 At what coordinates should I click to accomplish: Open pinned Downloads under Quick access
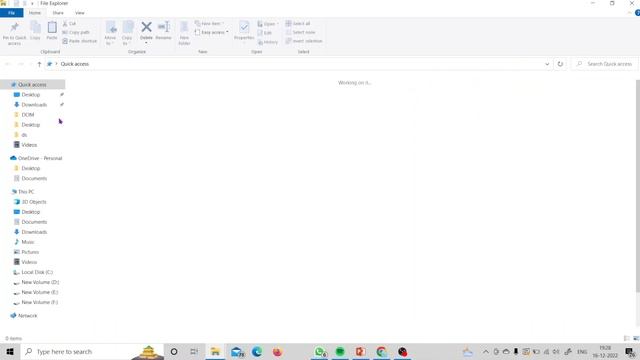pyautogui.click(x=34, y=105)
